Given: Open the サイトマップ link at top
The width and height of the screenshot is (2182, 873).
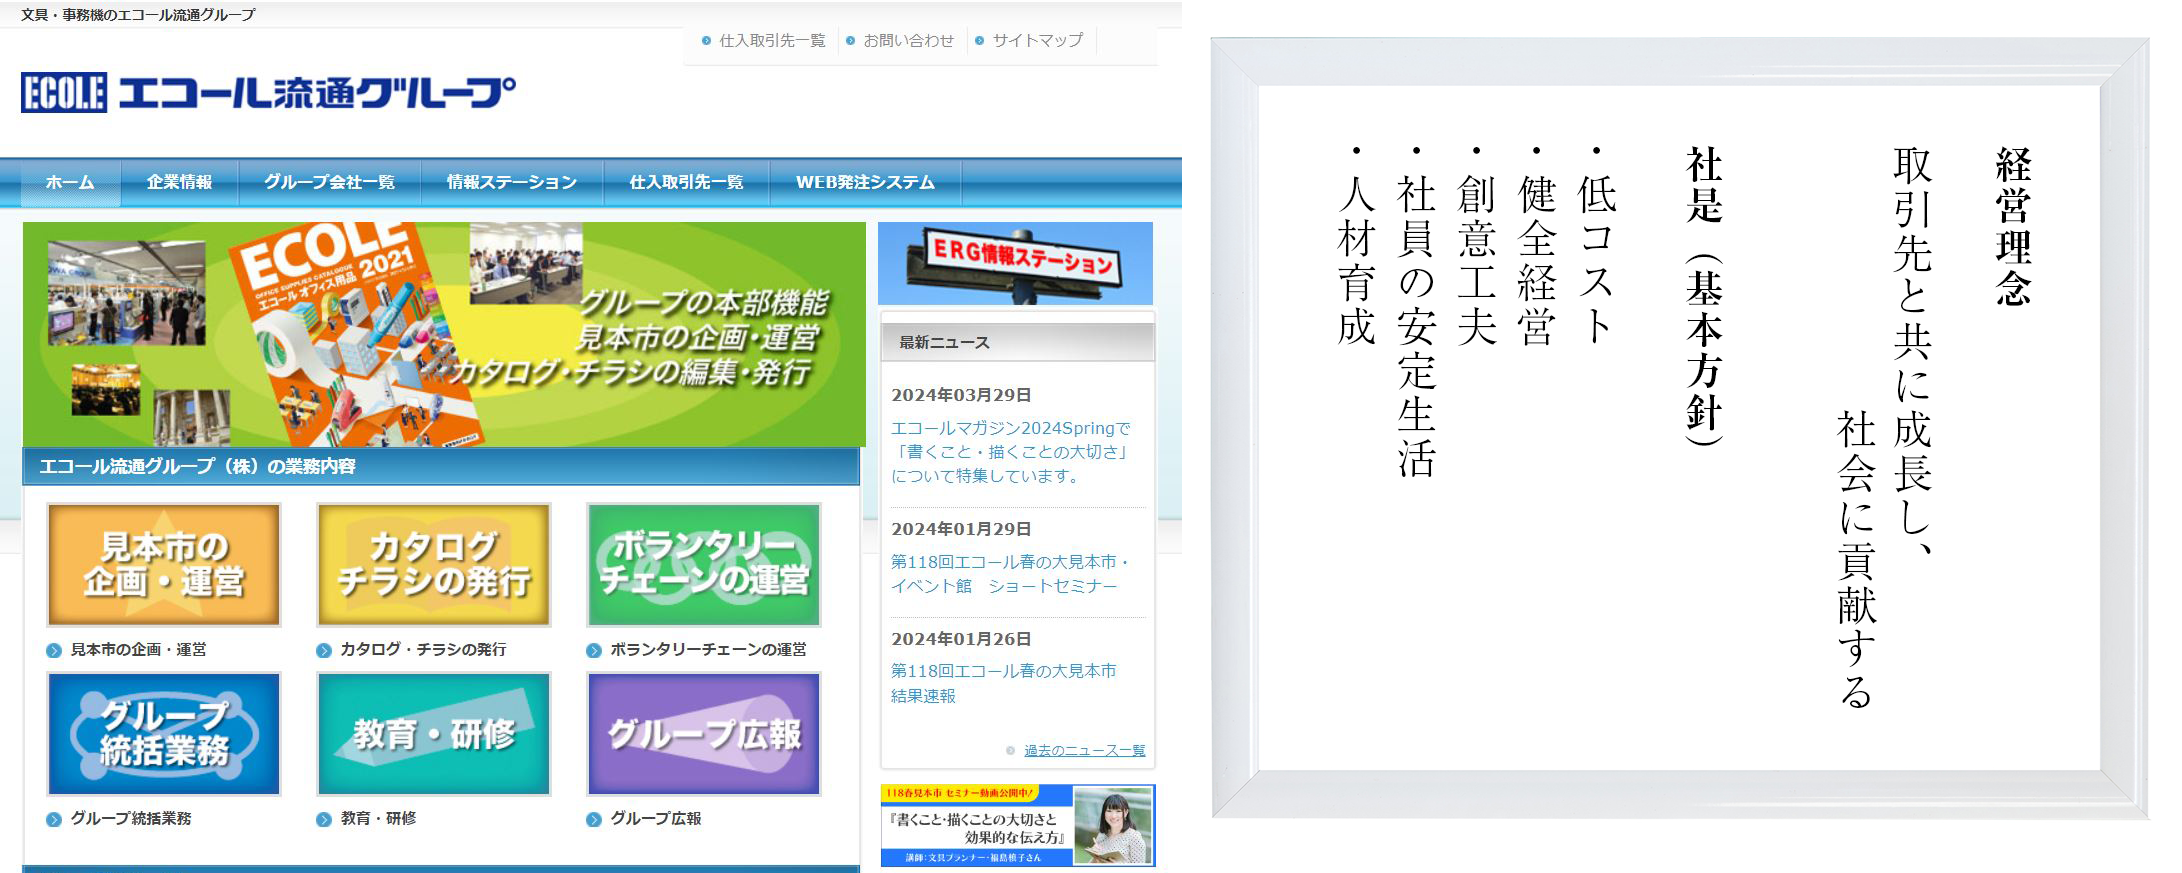Looking at the screenshot, I should (x=1037, y=41).
